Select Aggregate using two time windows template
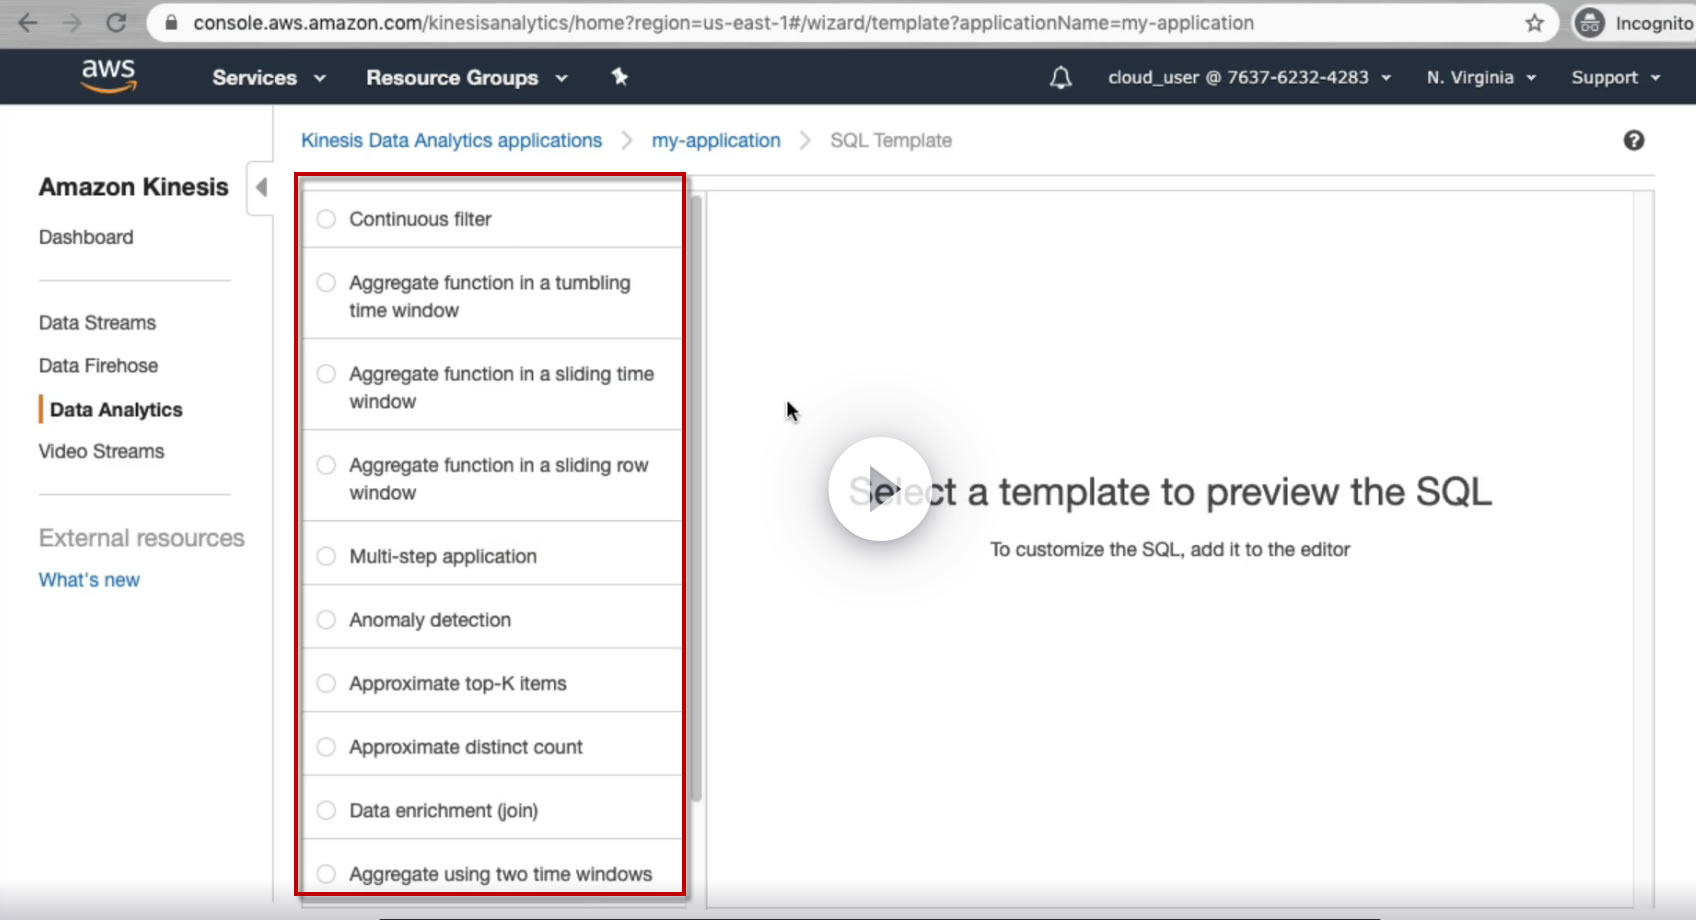Viewport: 1696px width, 920px height. coord(326,874)
